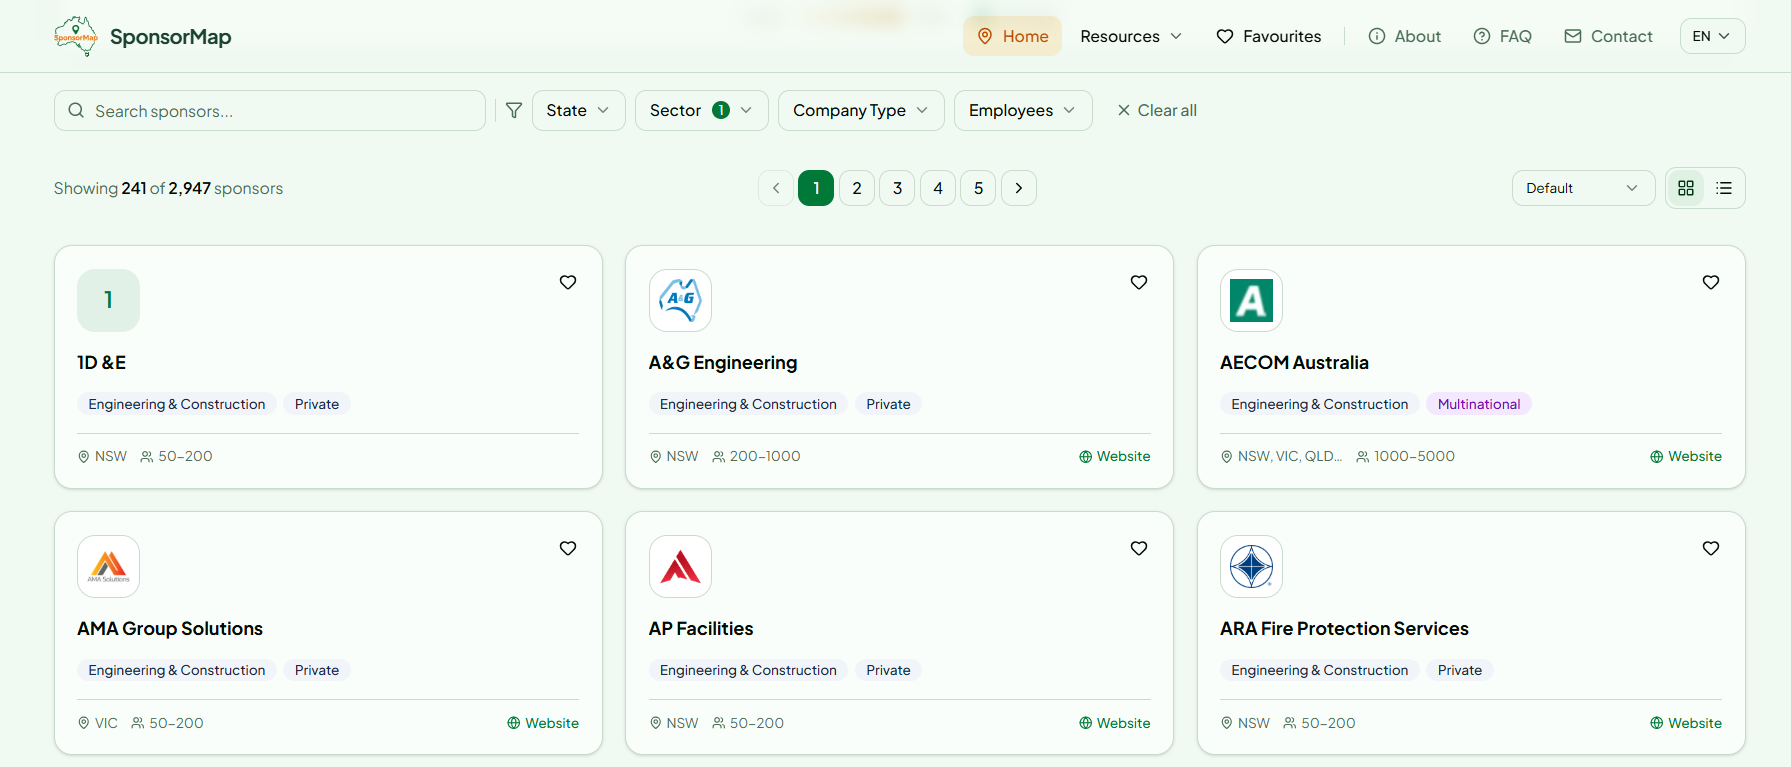Click into the Search sponsors field

[x=270, y=111]
